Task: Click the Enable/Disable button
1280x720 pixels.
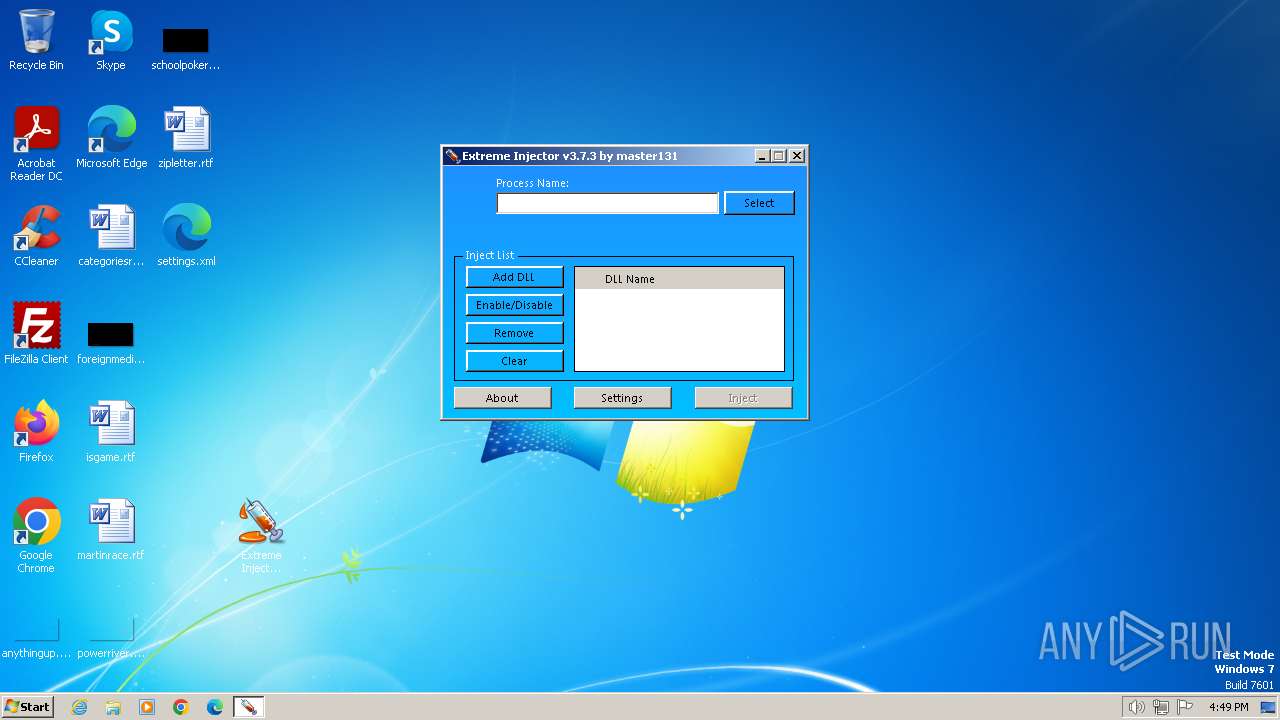Action: click(x=514, y=305)
